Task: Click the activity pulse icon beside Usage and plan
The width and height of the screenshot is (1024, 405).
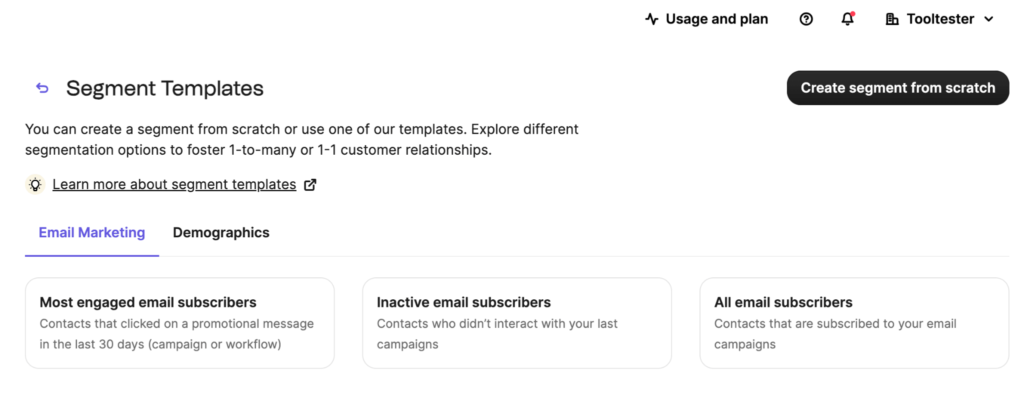Action: pyautogui.click(x=652, y=19)
